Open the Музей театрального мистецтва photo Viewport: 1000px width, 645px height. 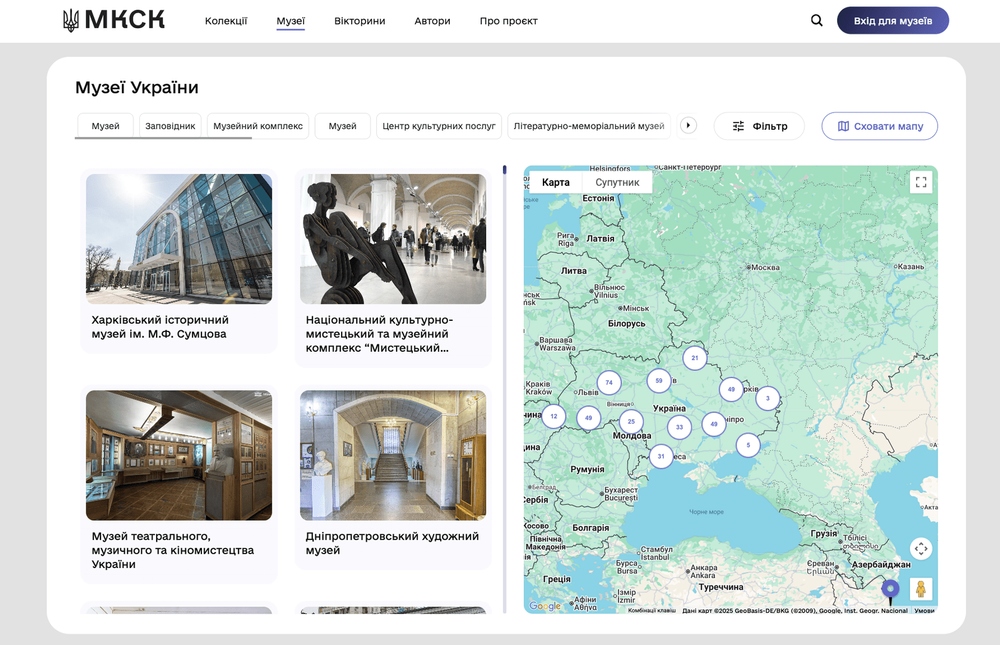click(179, 455)
